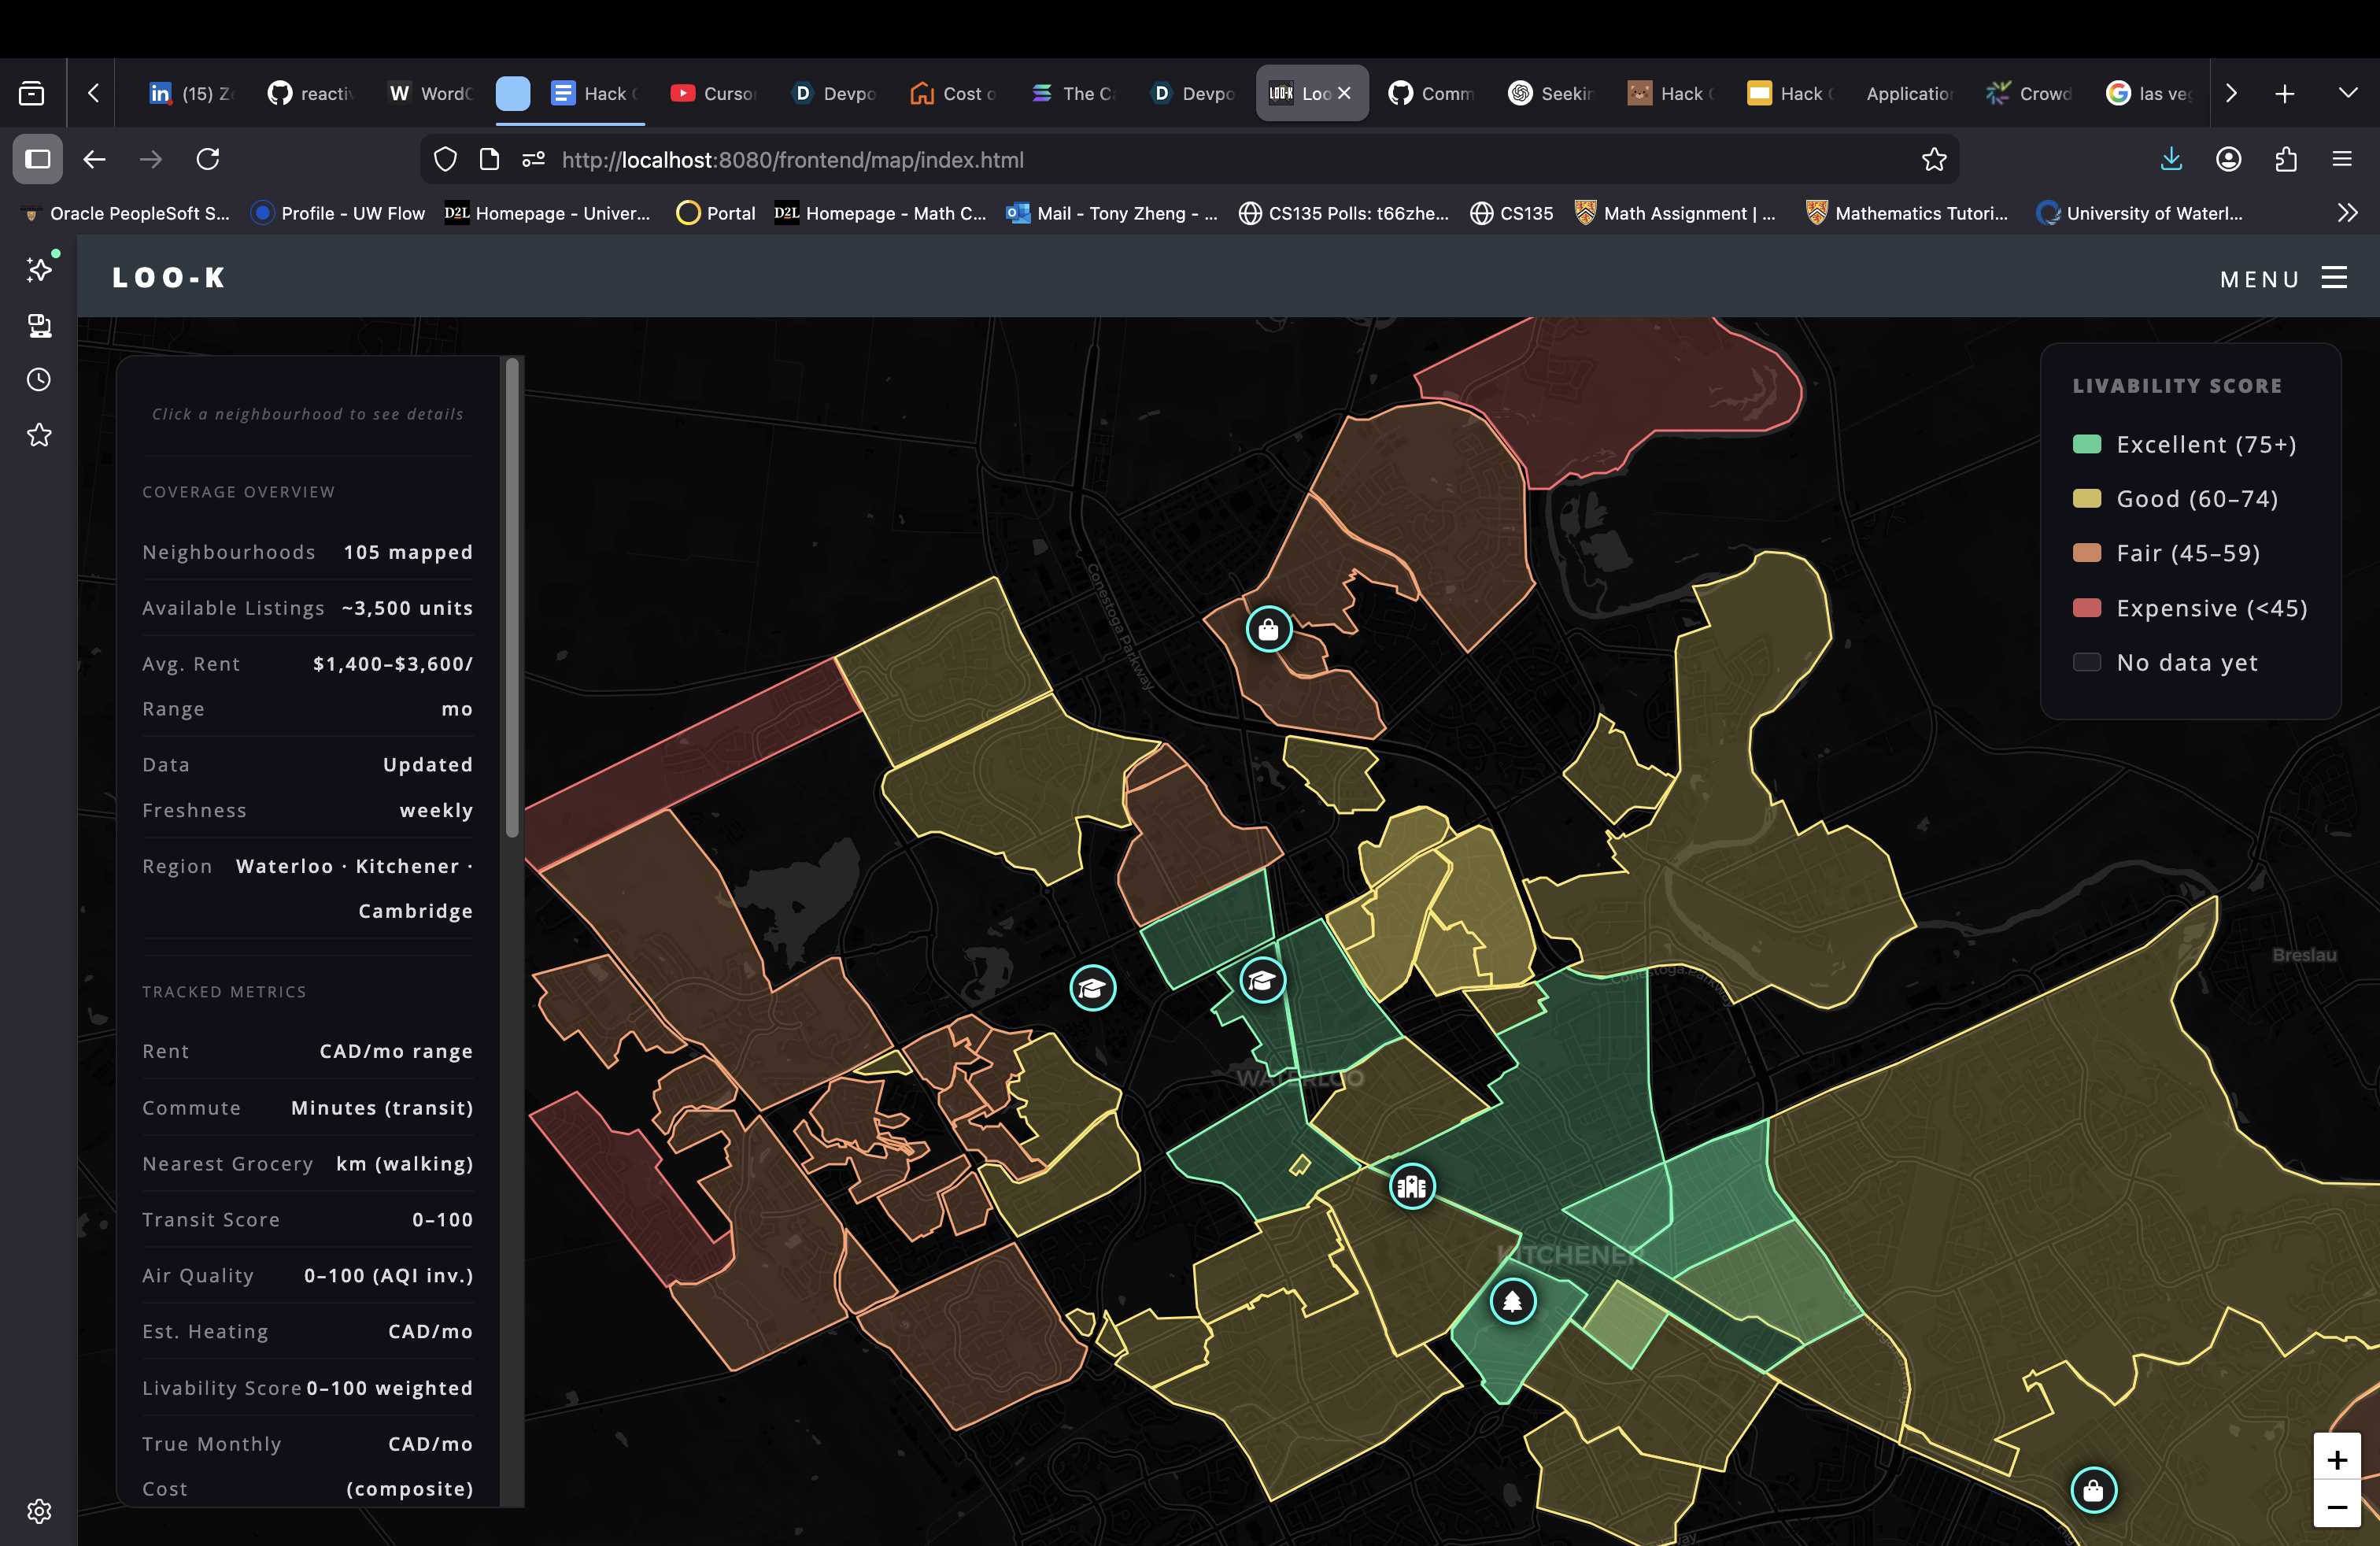Screen dimensions: 2380x1546
Task: Open the browser history clock sidebar icon
Action: click(x=39, y=379)
